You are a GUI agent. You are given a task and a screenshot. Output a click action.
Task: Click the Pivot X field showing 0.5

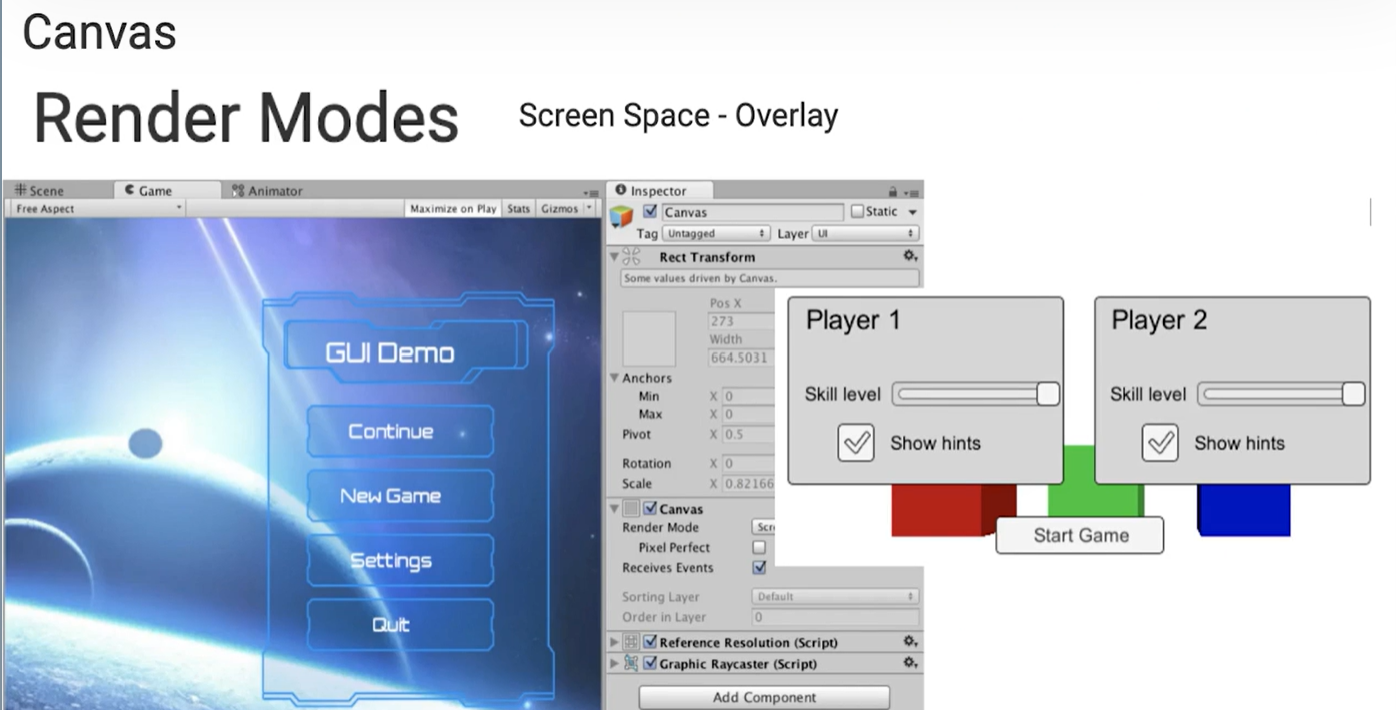pos(749,435)
